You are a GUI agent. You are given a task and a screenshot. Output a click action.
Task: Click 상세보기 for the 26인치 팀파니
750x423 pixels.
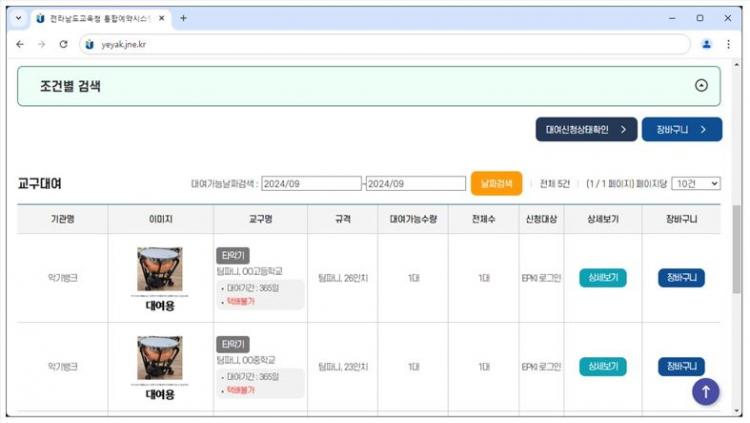(x=603, y=278)
